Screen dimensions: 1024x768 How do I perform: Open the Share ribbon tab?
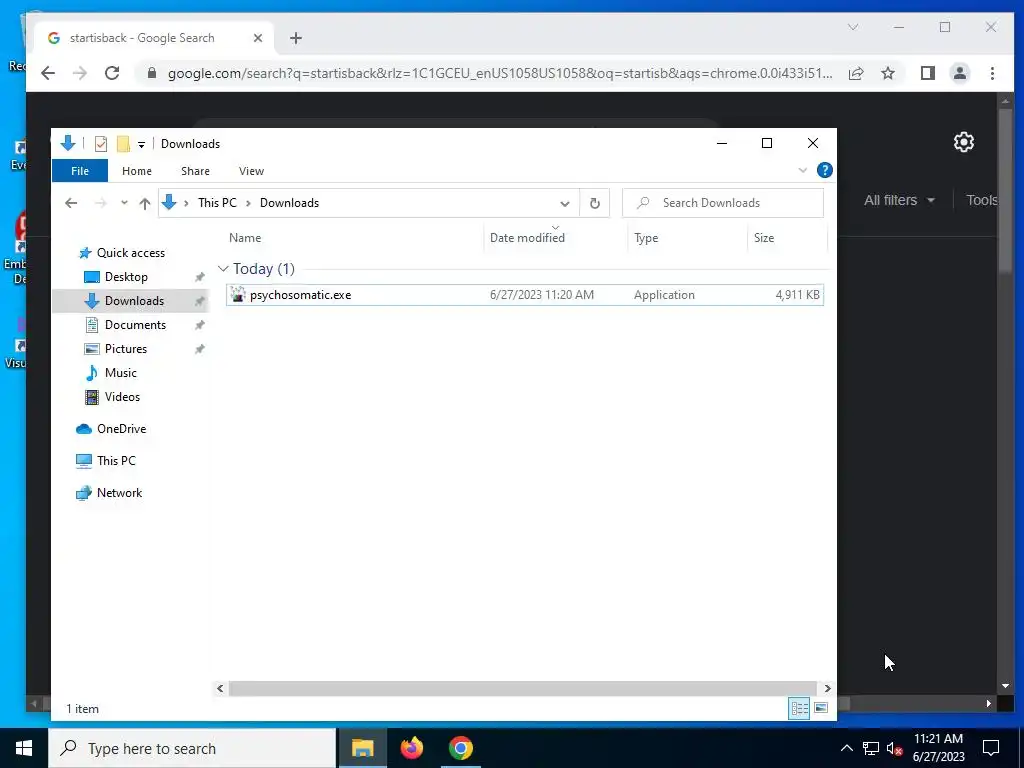(x=195, y=171)
